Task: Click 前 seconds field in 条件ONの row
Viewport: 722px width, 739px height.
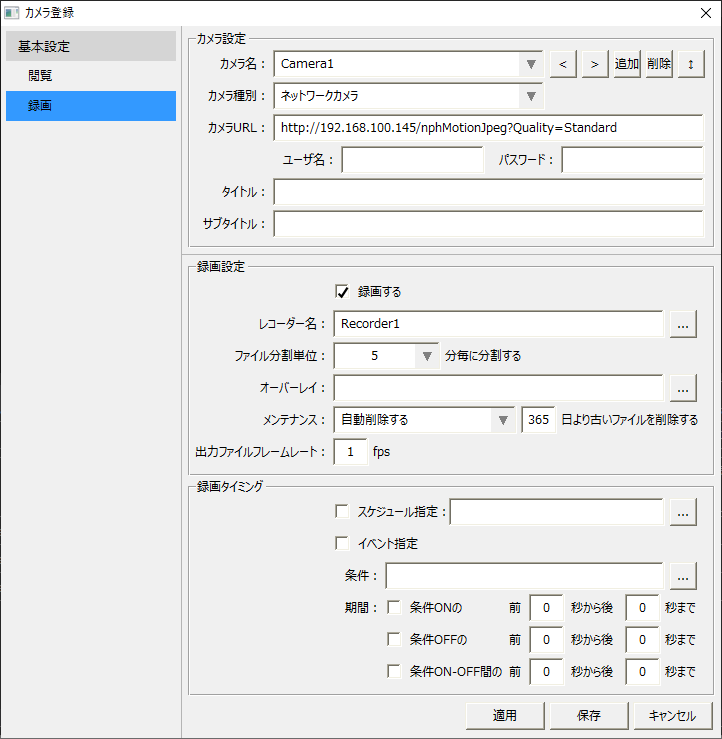Action: (546, 608)
